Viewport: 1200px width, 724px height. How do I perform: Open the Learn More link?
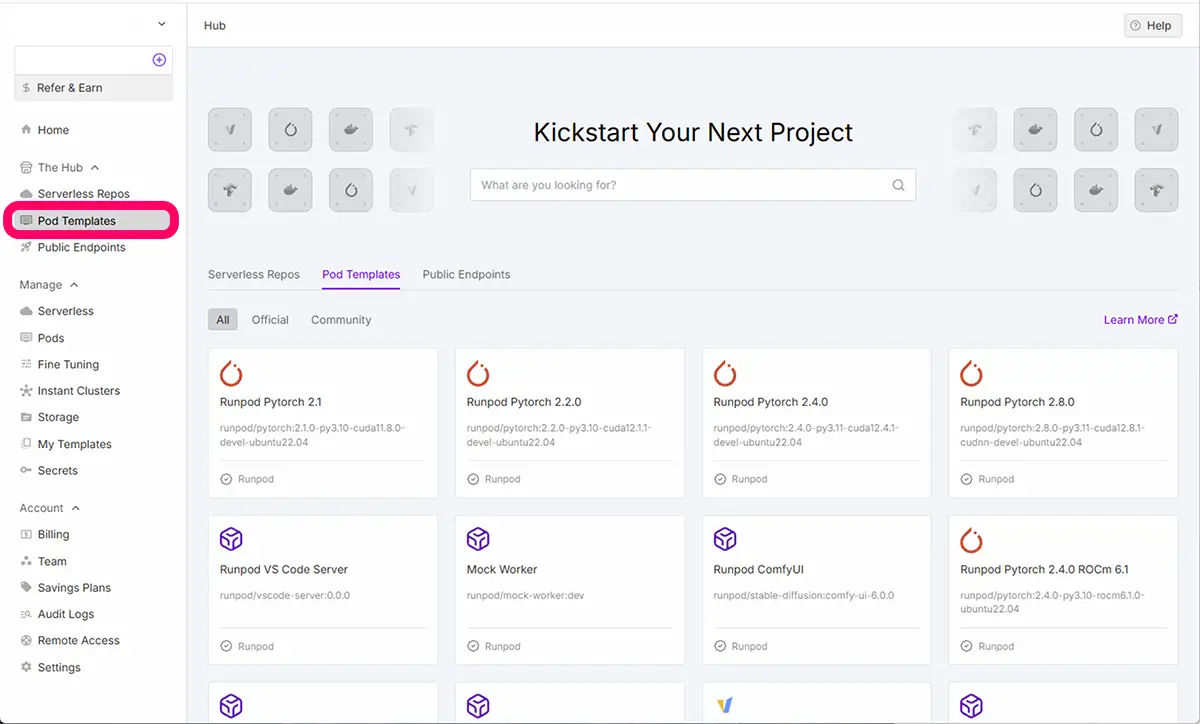tap(1140, 320)
